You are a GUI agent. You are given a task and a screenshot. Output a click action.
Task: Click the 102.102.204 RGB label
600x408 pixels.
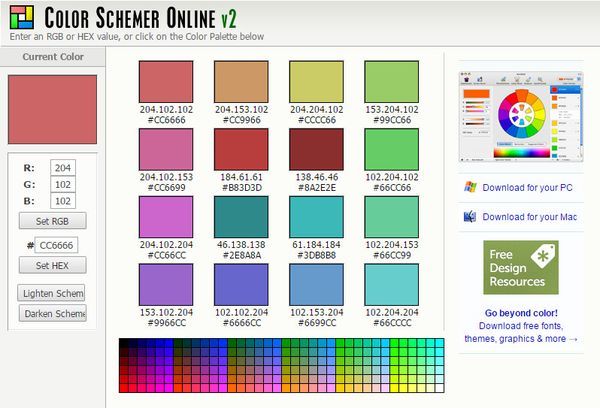pos(241,312)
